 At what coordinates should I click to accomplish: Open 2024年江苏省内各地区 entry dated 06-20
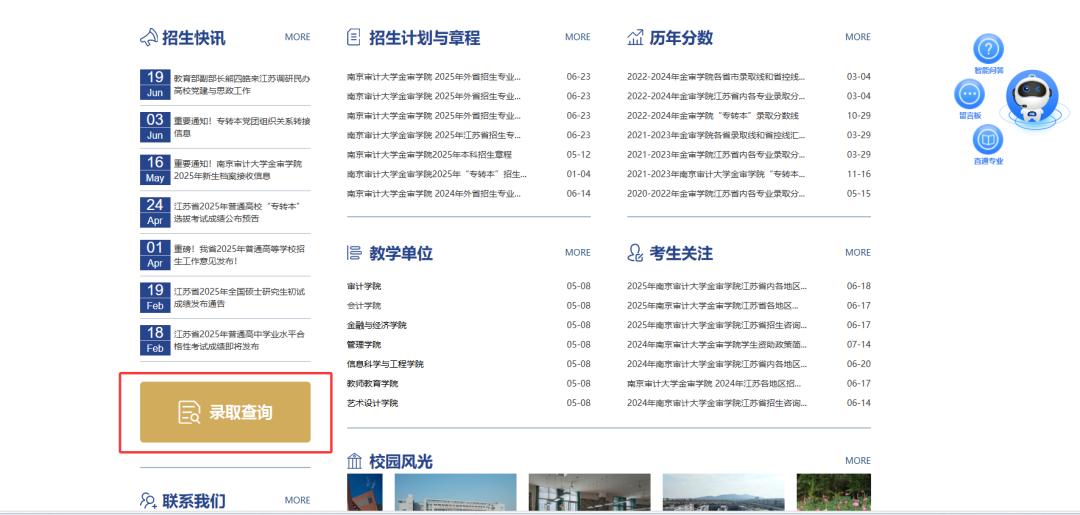(x=717, y=364)
